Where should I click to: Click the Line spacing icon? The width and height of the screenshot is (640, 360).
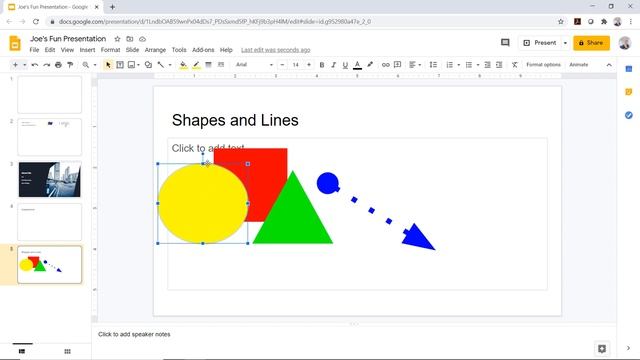pos(433,65)
